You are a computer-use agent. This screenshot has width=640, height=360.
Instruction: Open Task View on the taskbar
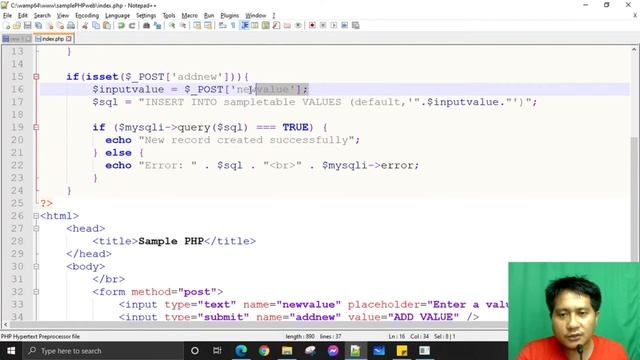[217, 351]
